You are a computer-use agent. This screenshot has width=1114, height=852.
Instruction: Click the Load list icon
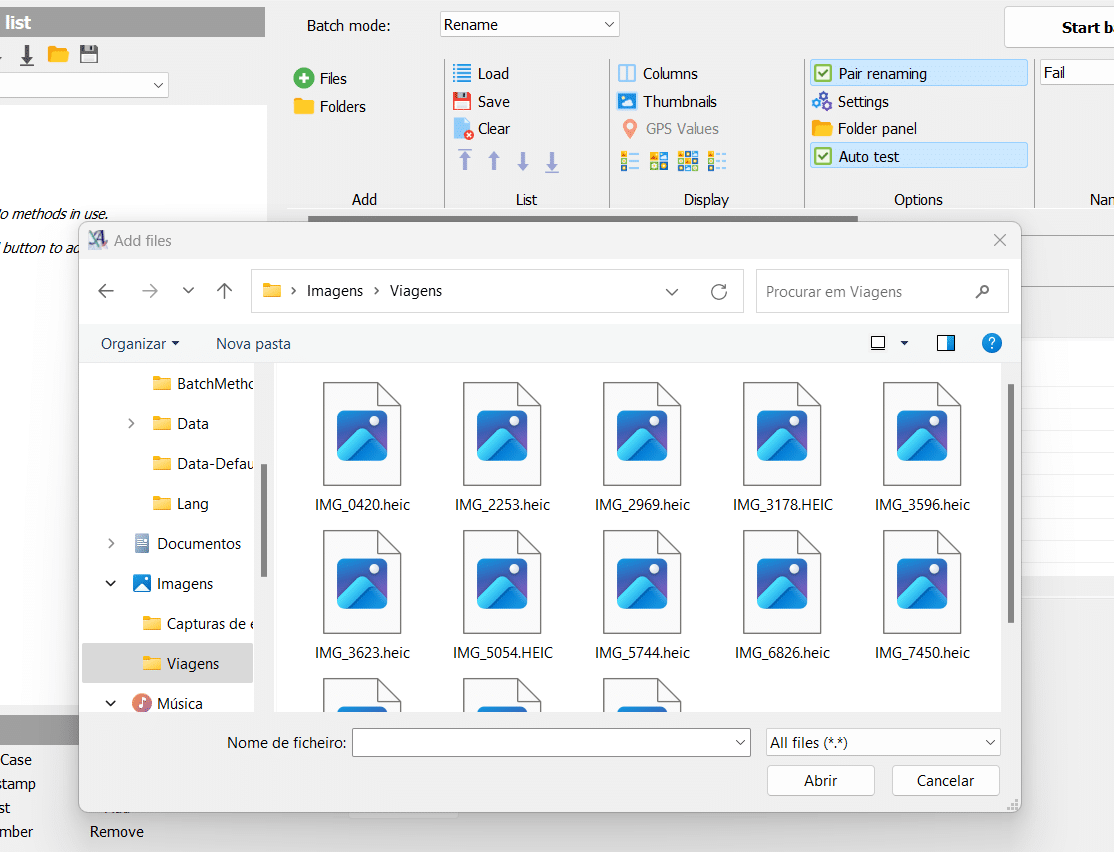[x=462, y=73]
